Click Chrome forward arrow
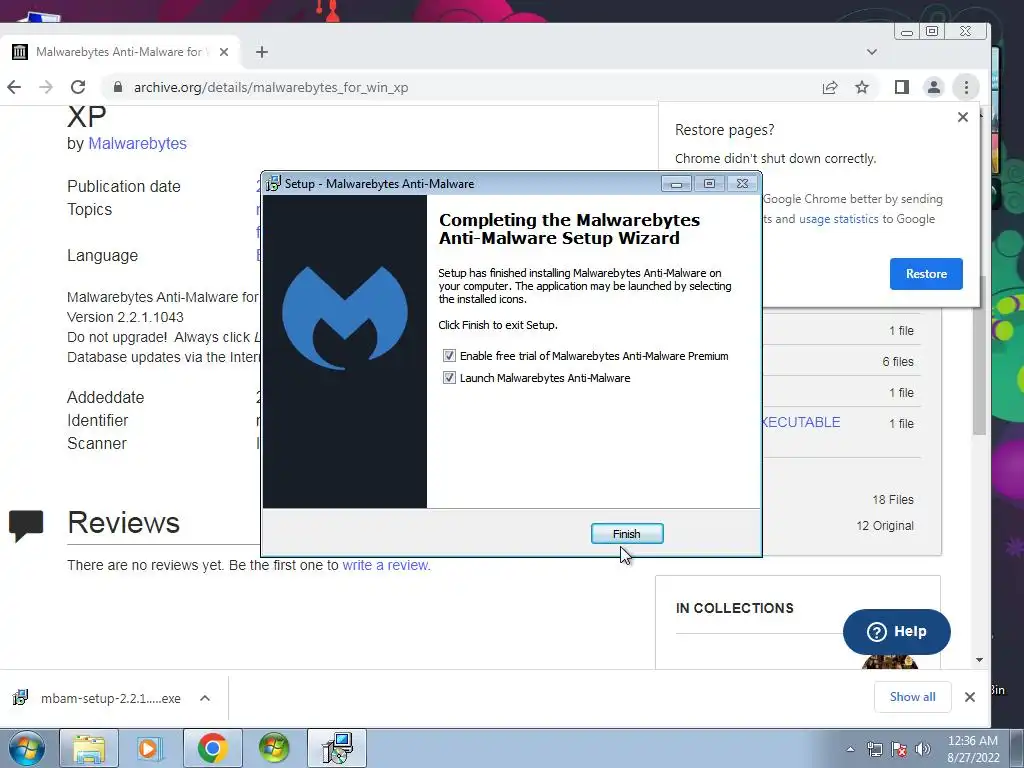1024x768 pixels. [x=46, y=87]
